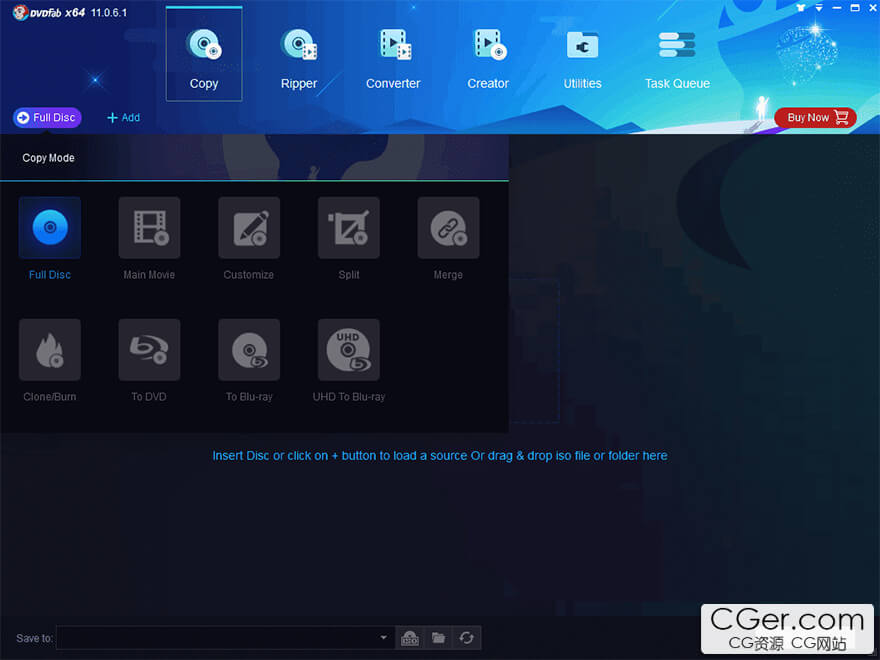The height and width of the screenshot is (660, 880).
Task: Select Full Disc copy mode icon
Action: pos(50,228)
